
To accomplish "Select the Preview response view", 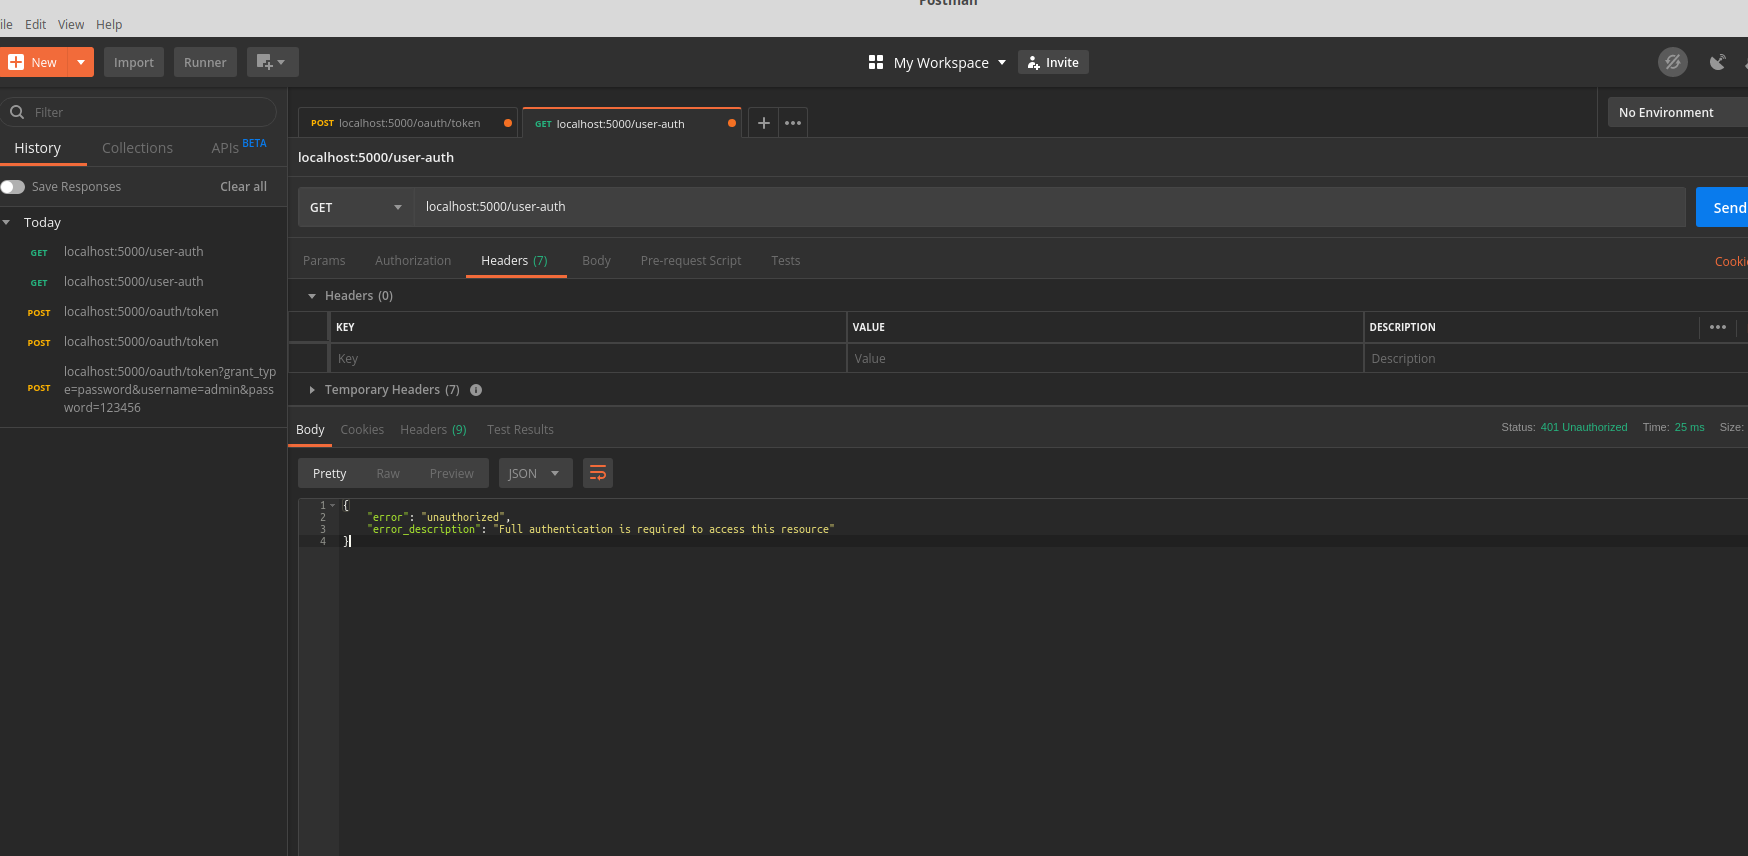I will click(x=452, y=473).
